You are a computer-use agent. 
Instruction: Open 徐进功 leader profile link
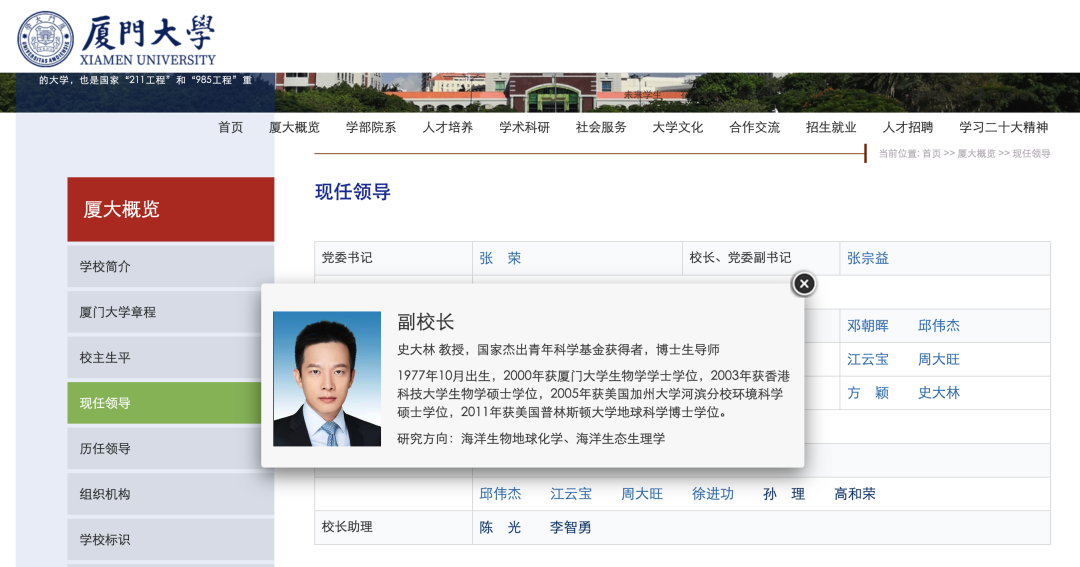click(x=713, y=494)
